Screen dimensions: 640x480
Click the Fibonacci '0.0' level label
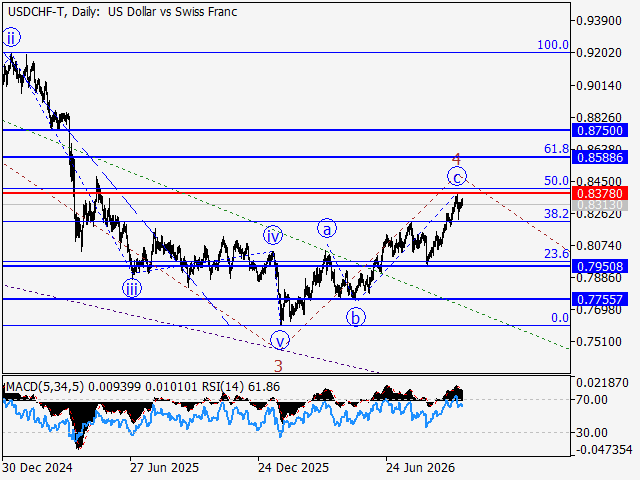pos(560,318)
